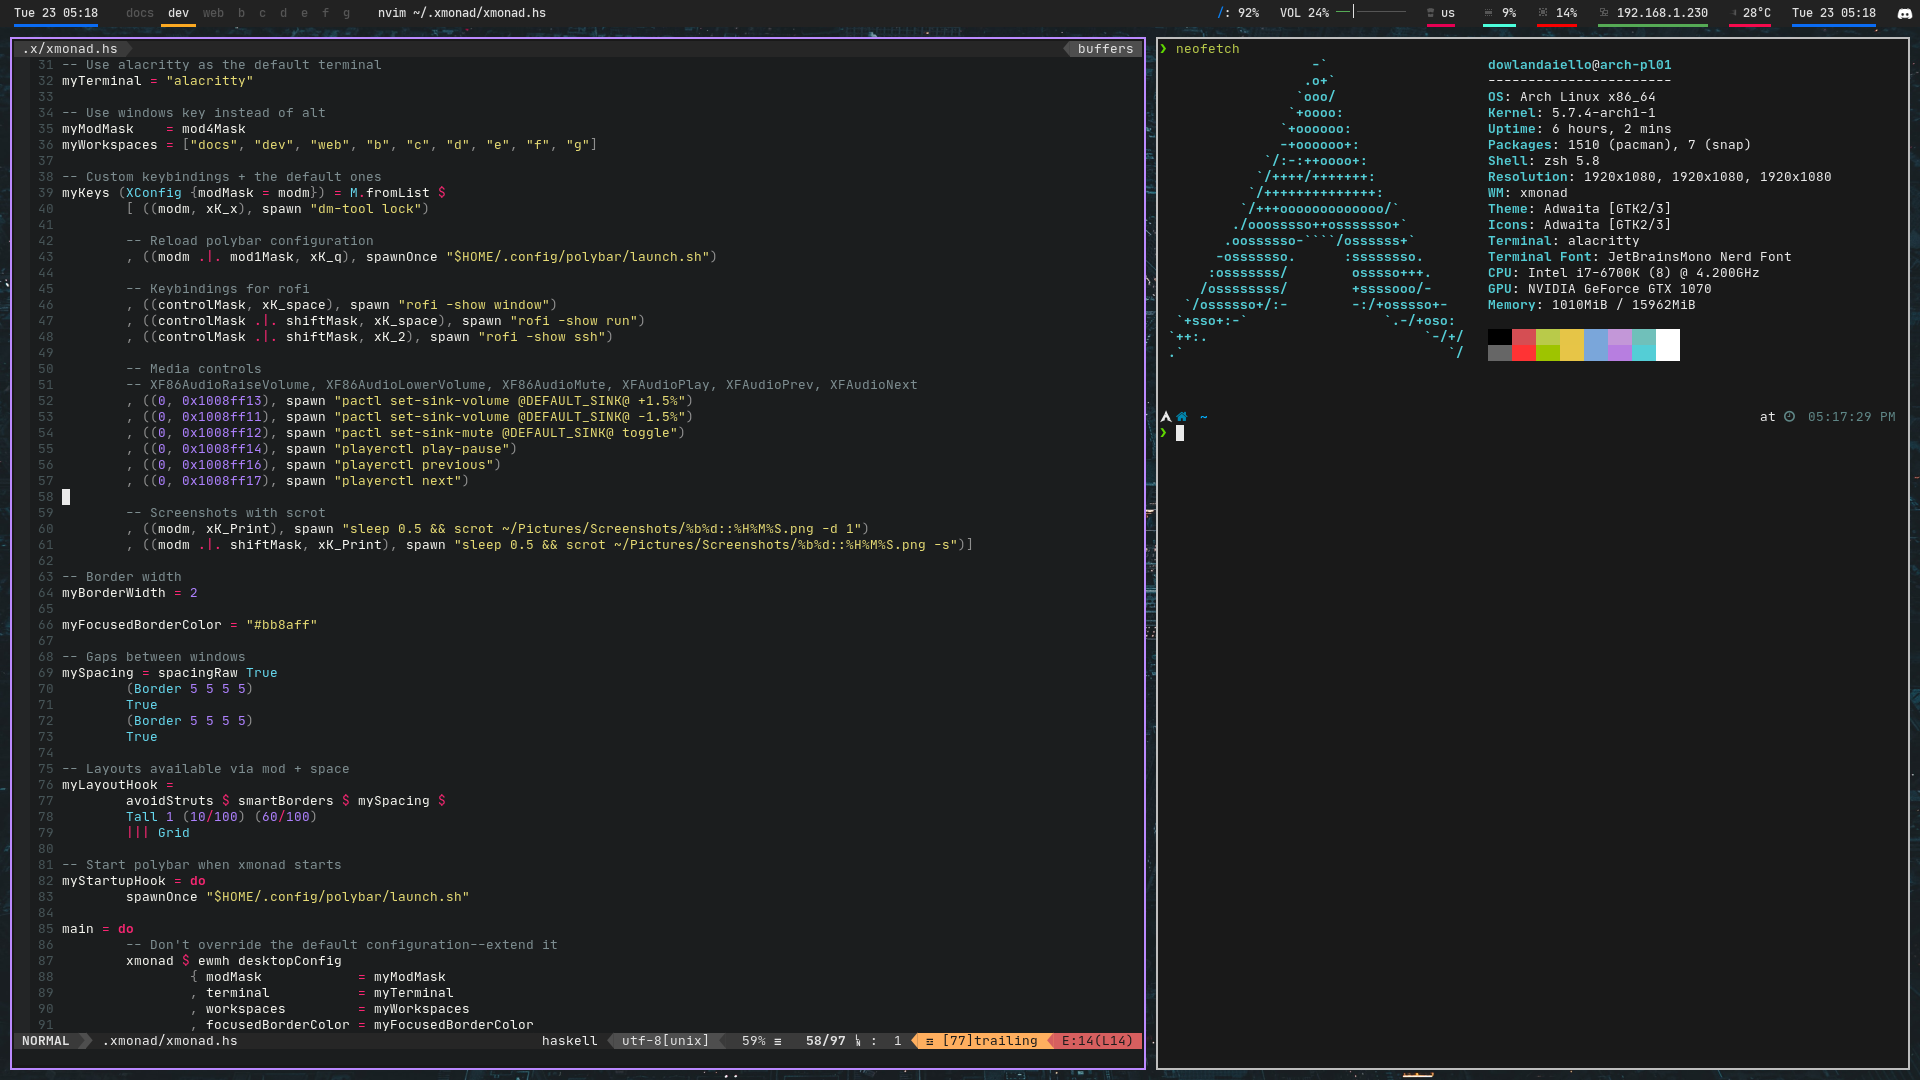Click the lines icon after 59% in statusline
The height and width of the screenshot is (1080, 1920).
[x=777, y=1041]
